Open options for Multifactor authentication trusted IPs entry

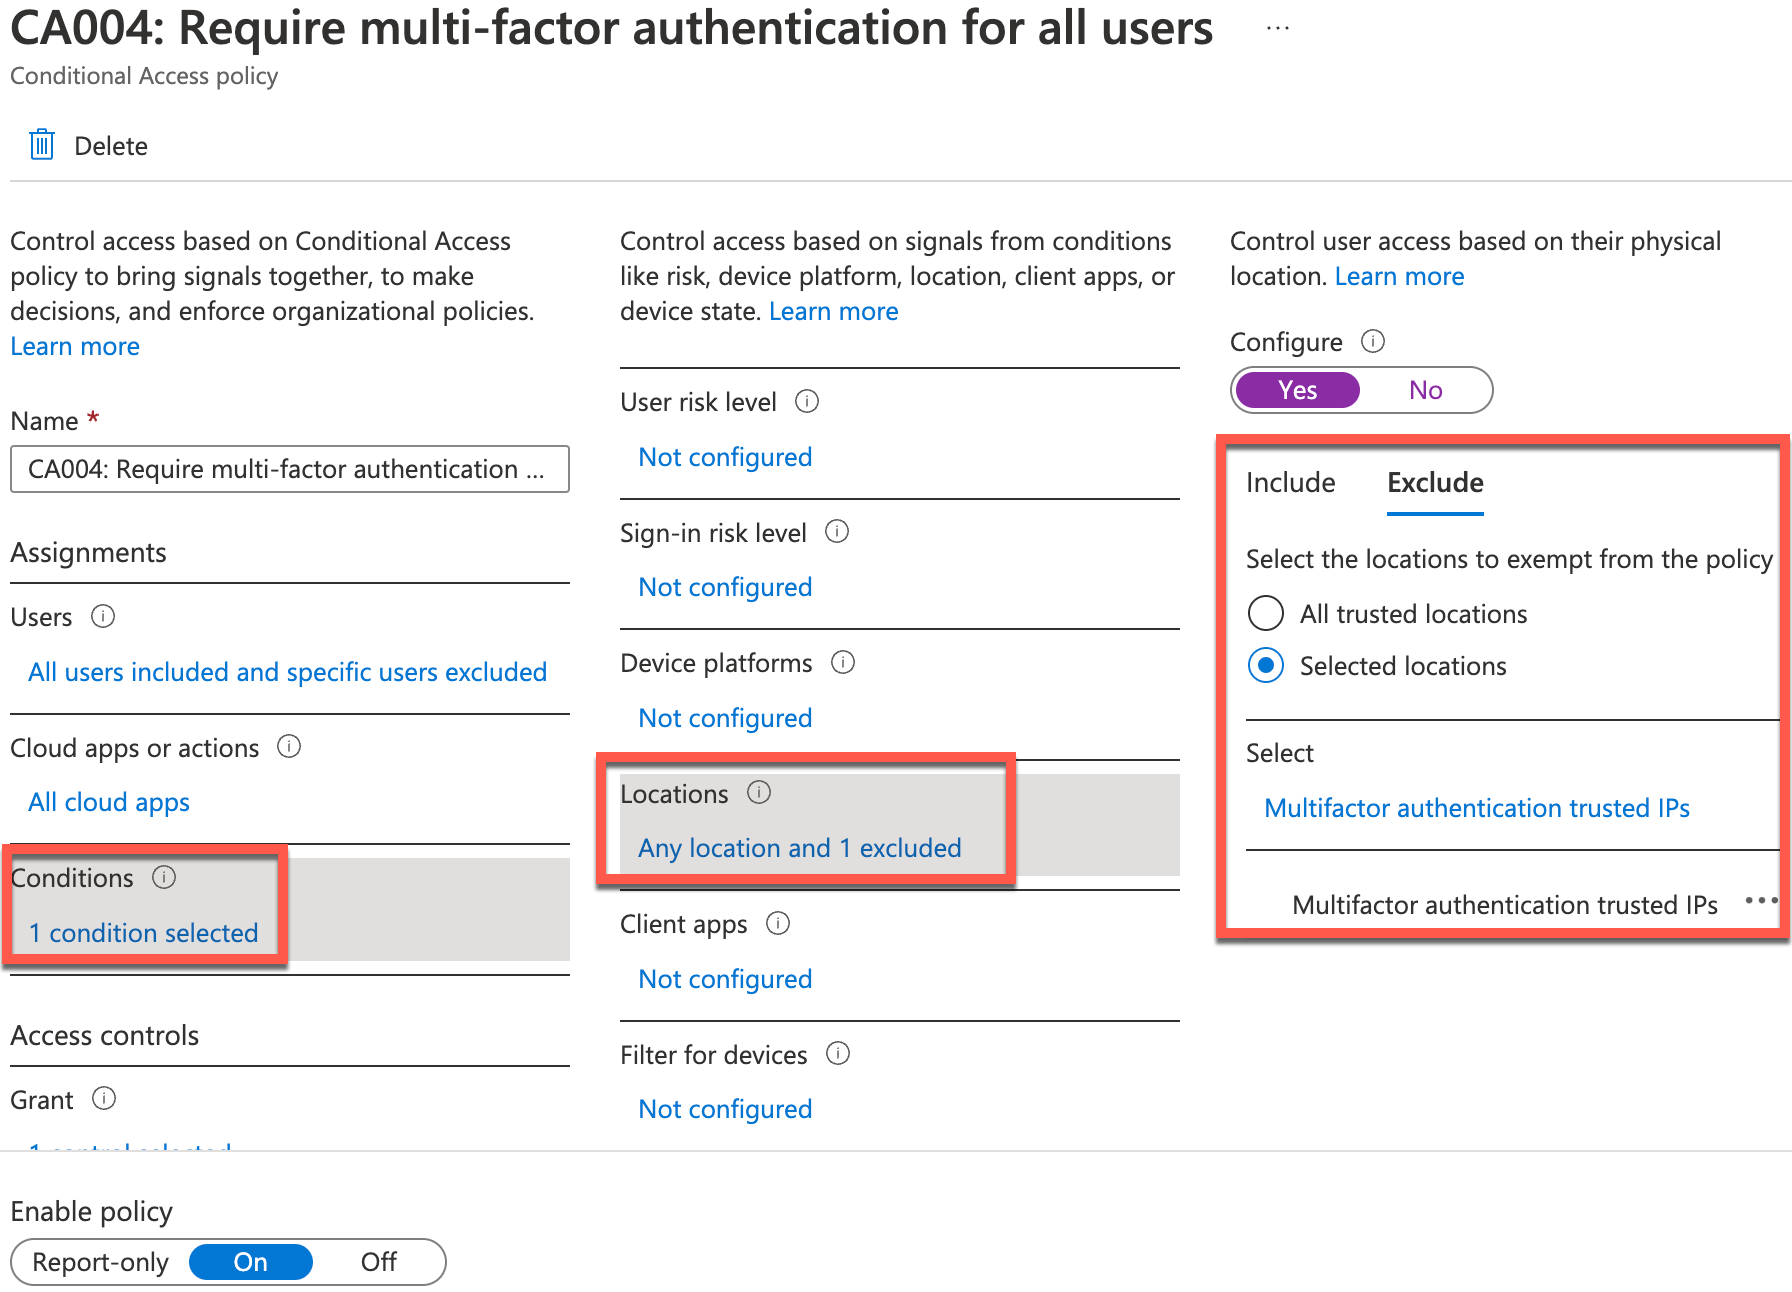click(x=1761, y=901)
